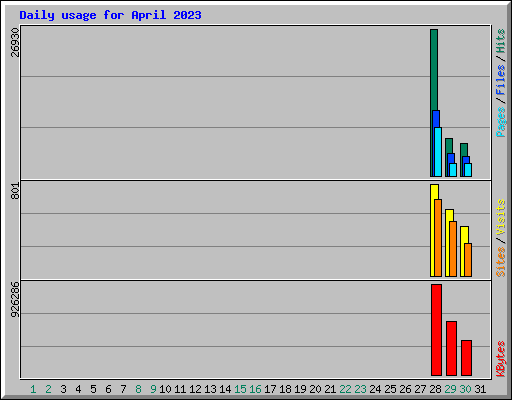
Task: Click day 31 on the x-axis
Action: pyautogui.click(x=480, y=389)
